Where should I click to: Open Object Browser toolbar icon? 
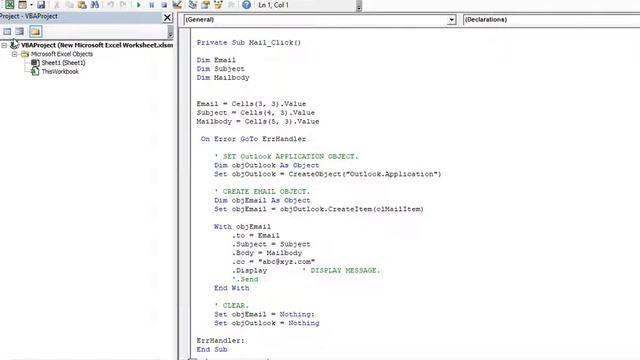click(x=218, y=5)
